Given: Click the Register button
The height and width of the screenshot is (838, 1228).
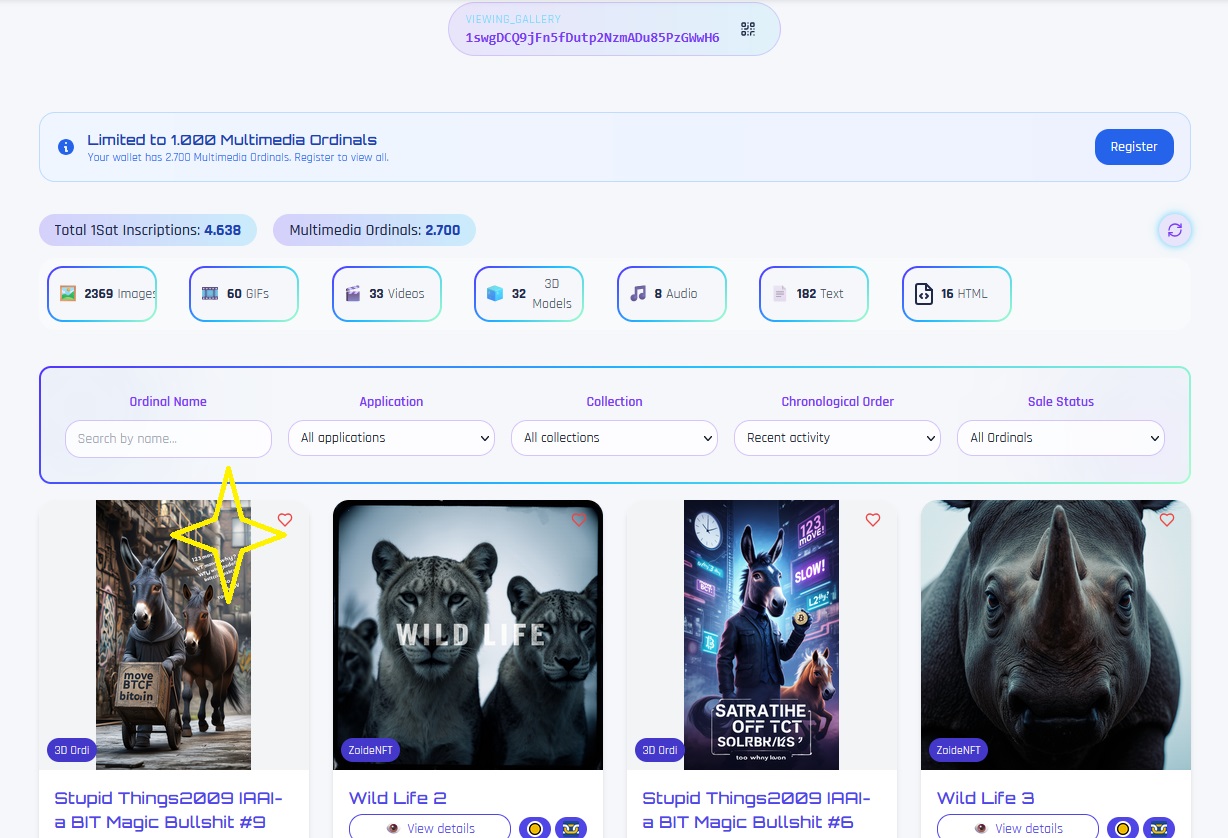Looking at the screenshot, I should pos(1134,147).
